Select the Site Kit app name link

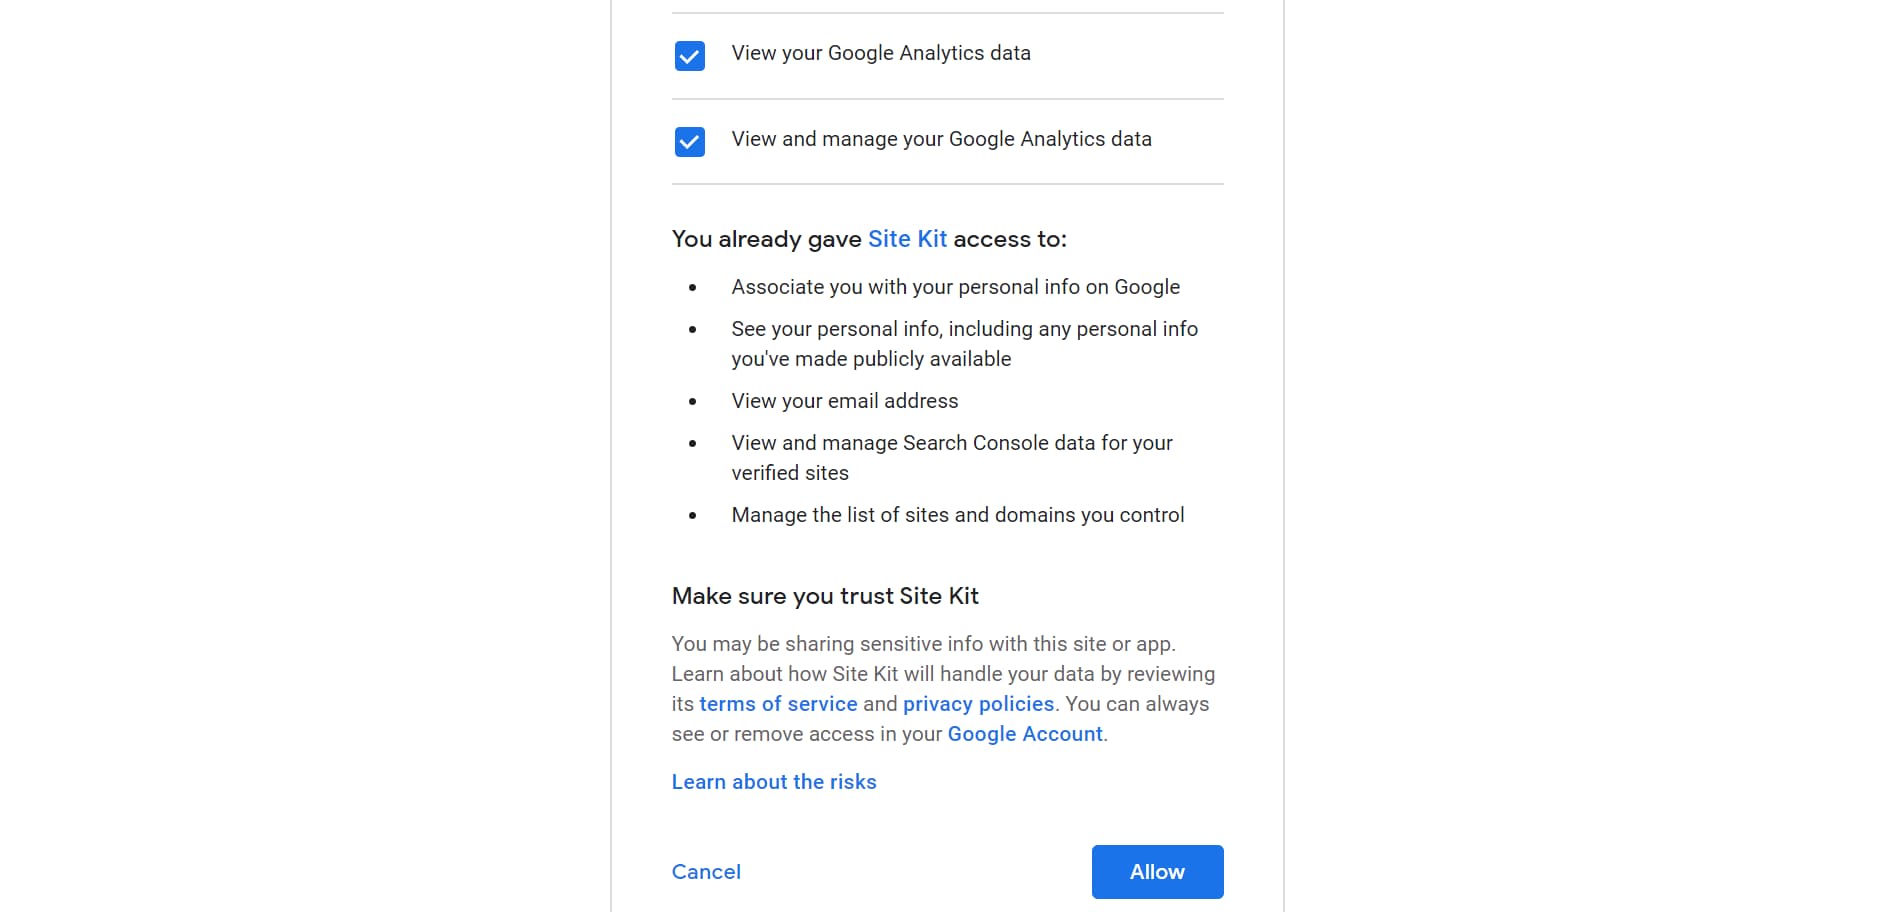click(907, 239)
